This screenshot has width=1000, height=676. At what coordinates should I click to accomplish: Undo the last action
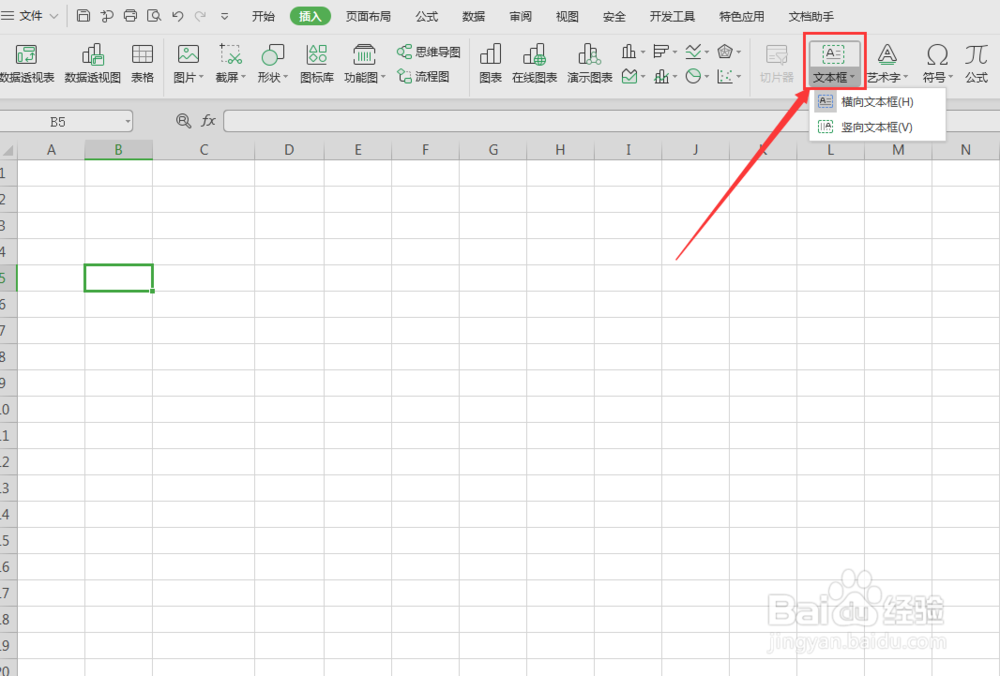(178, 16)
